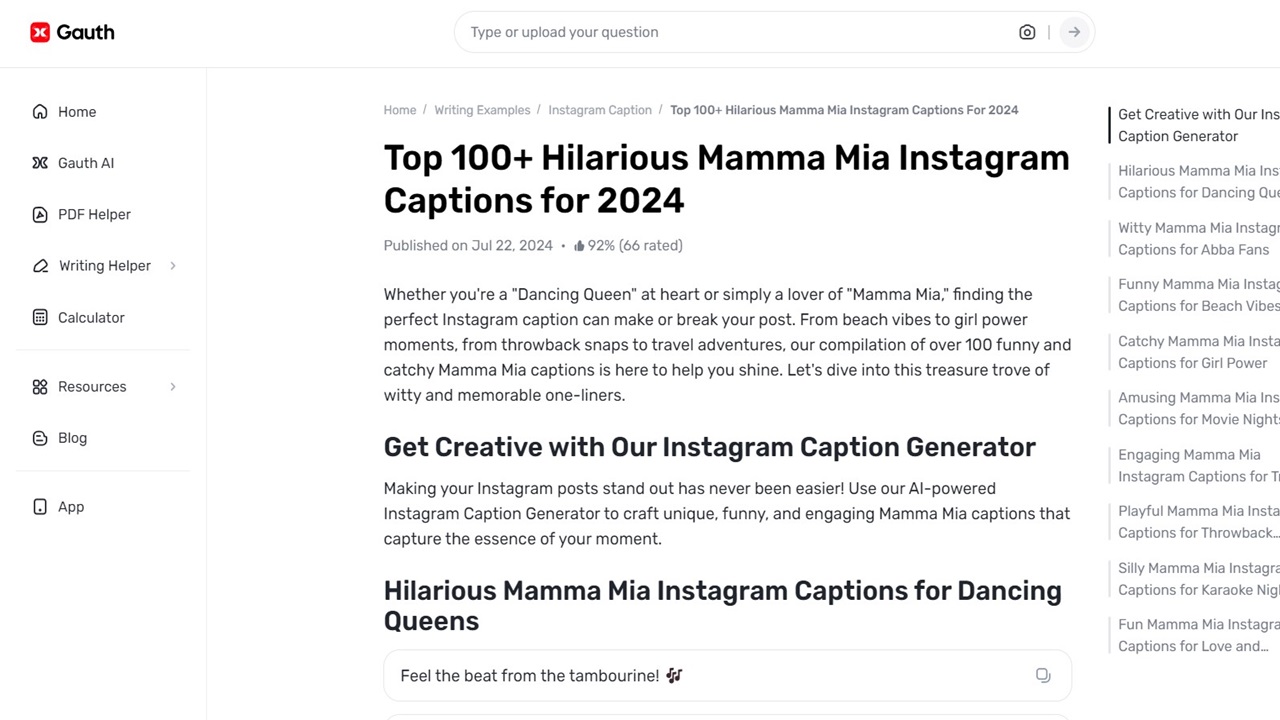Viewport: 1280px width, 720px height.
Task: Expand the Resources submenu
Action: click(x=172, y=386)
